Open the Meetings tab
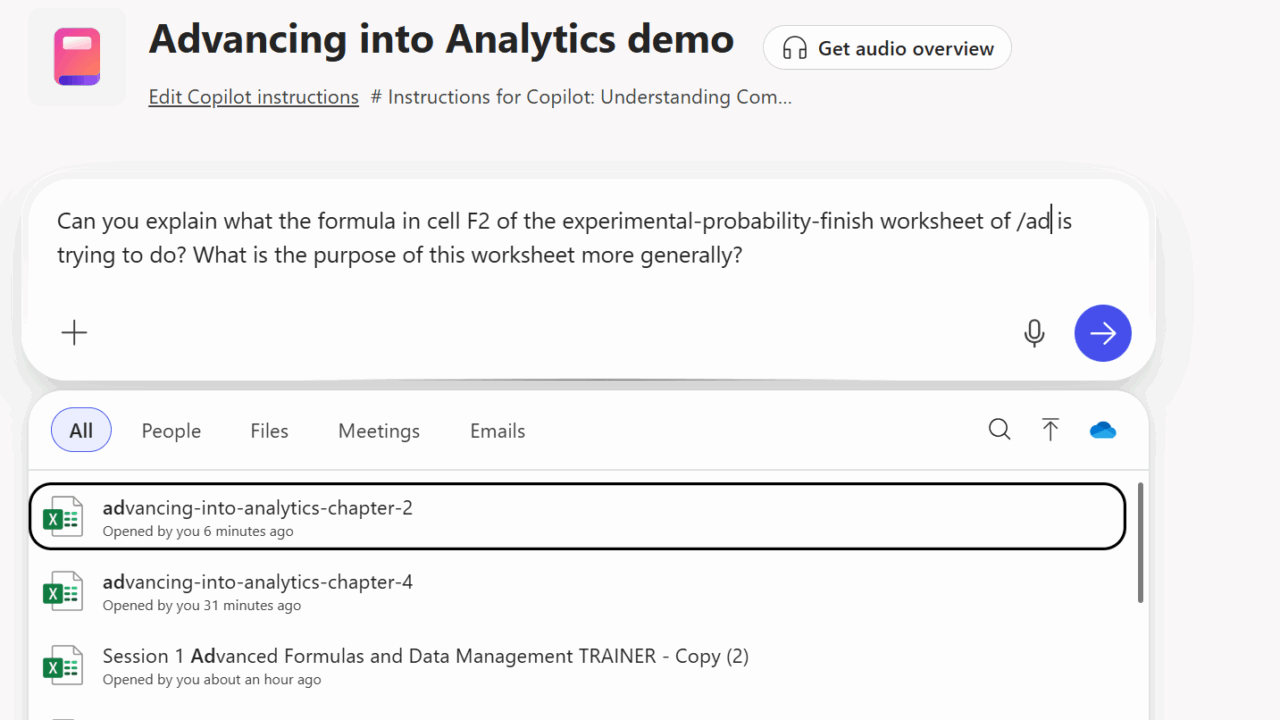Viewport: 1280px width, 720px height. pyautogui.click(x=379, y=431)
